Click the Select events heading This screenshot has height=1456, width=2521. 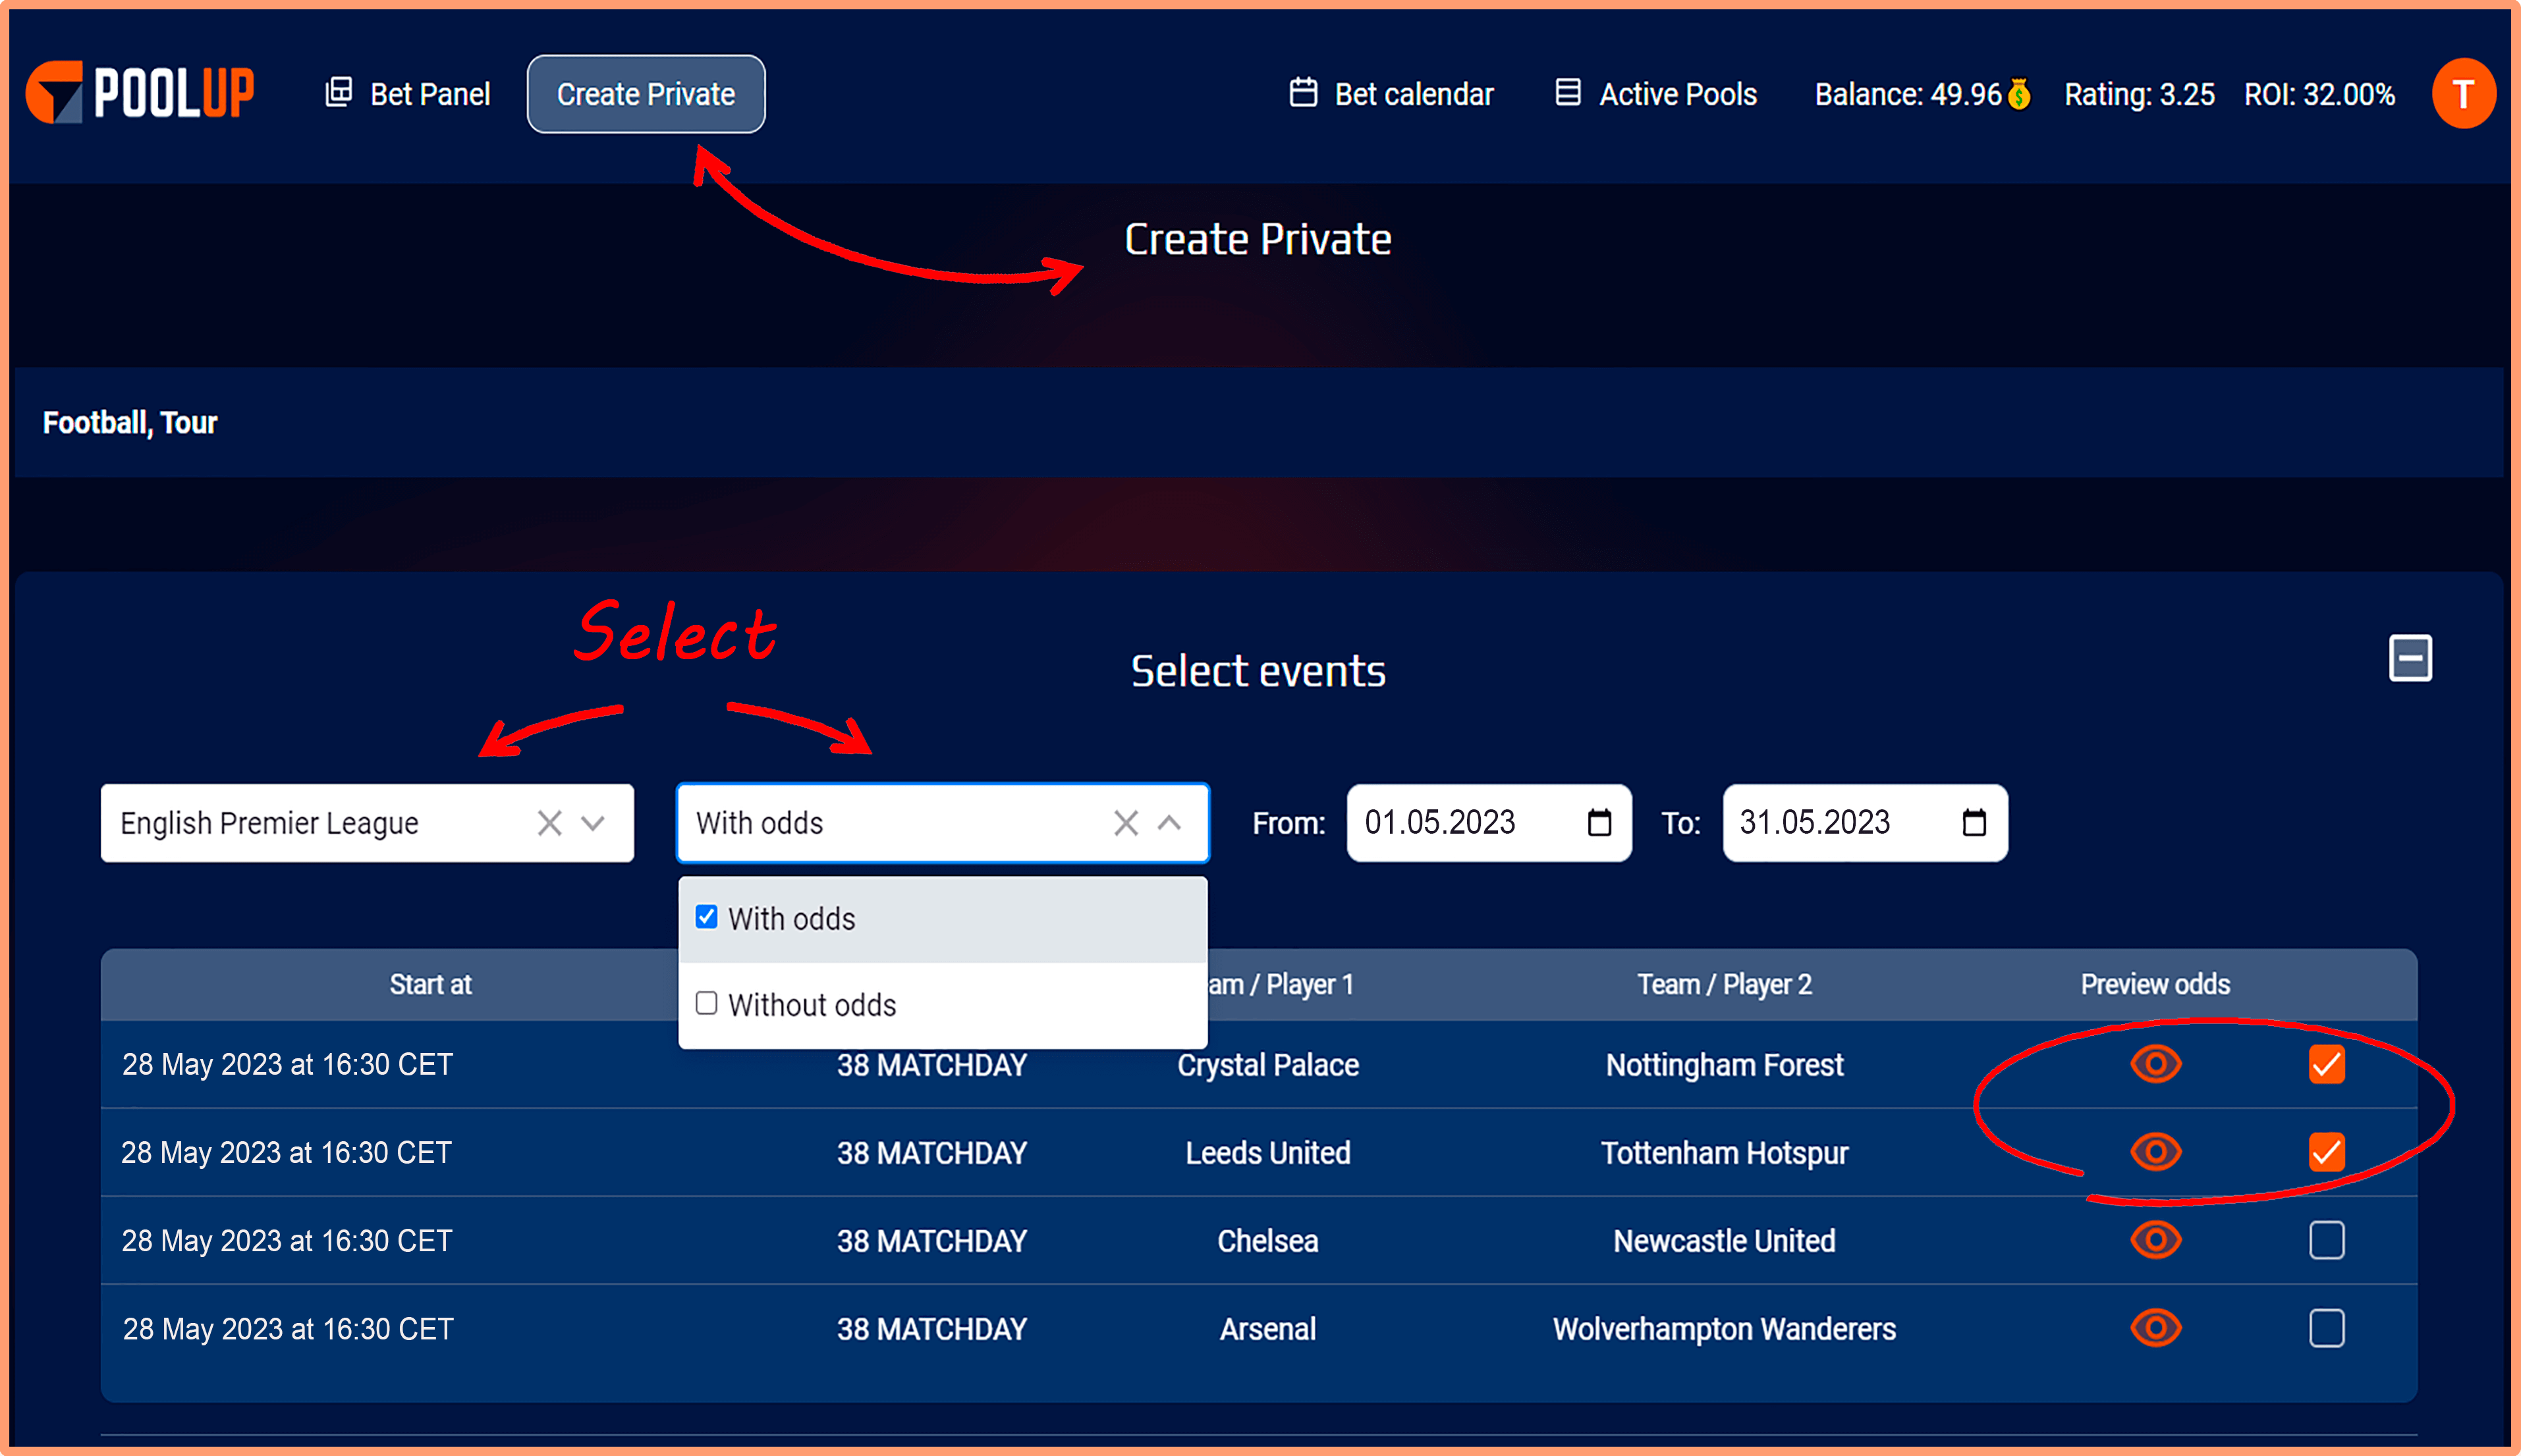click(x=1258, y=670)
